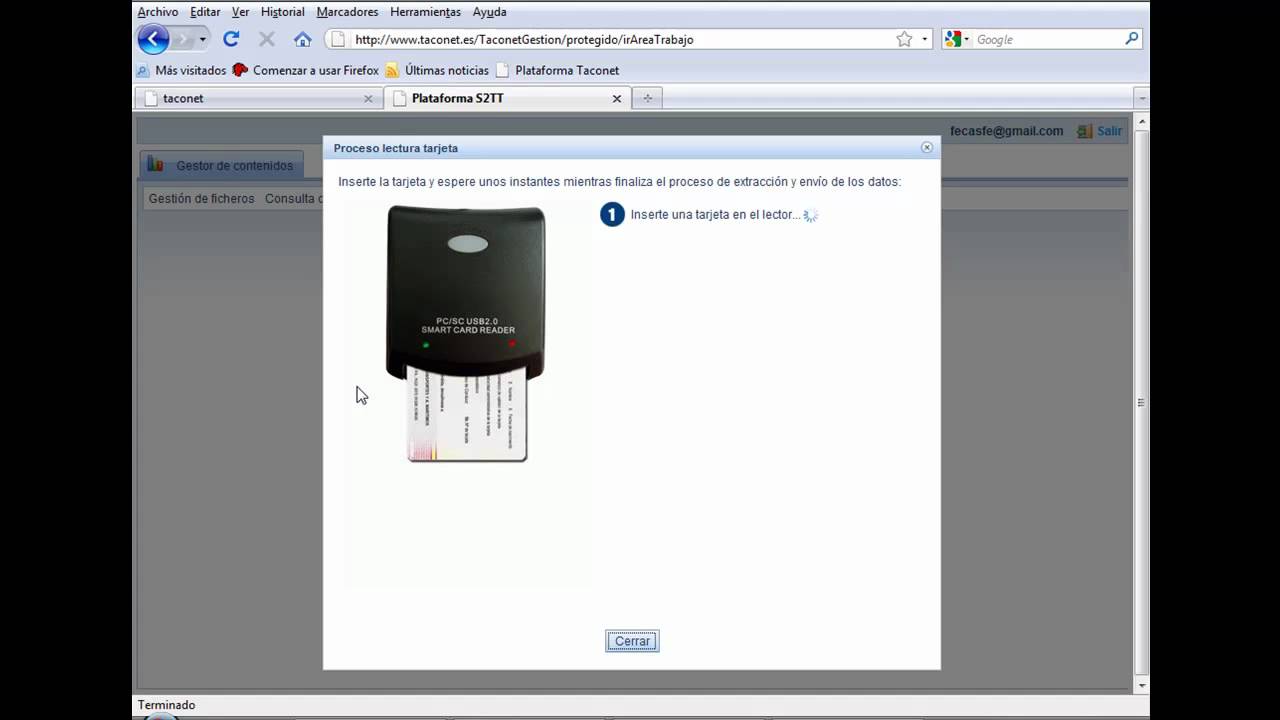Open the Plataforma Taconet bookmark
Image resolution: width=1280 pixels, height=720 pixels.
[x=558, y=70]
